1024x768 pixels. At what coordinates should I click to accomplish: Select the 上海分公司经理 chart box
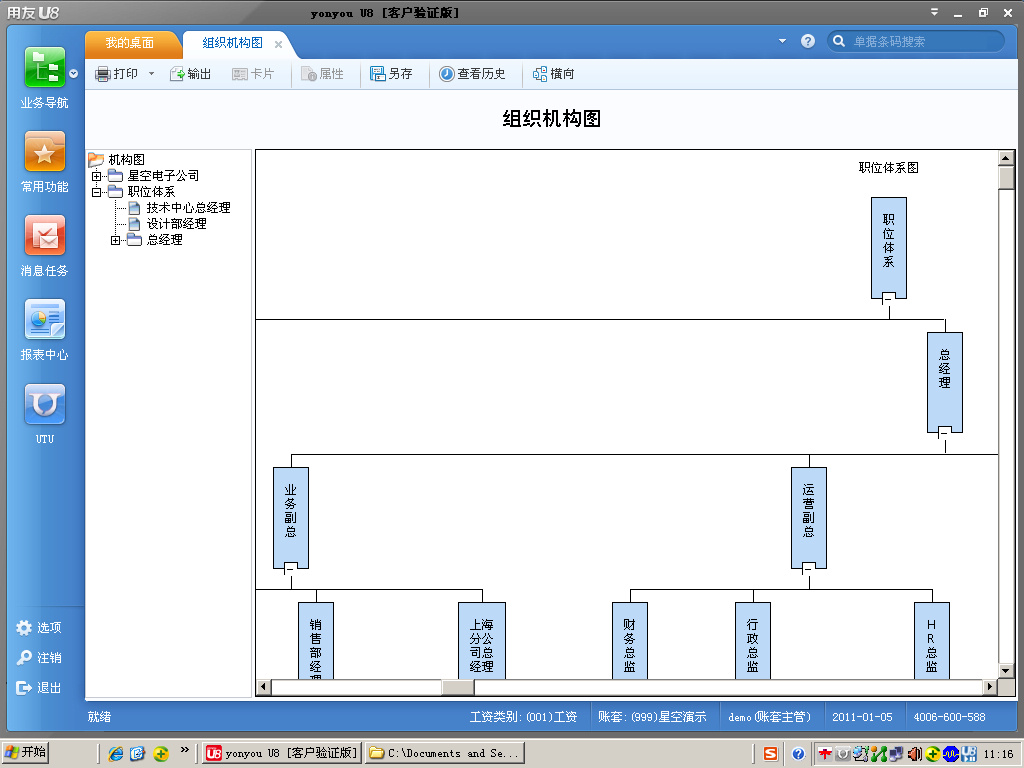[x=482, y=641]
